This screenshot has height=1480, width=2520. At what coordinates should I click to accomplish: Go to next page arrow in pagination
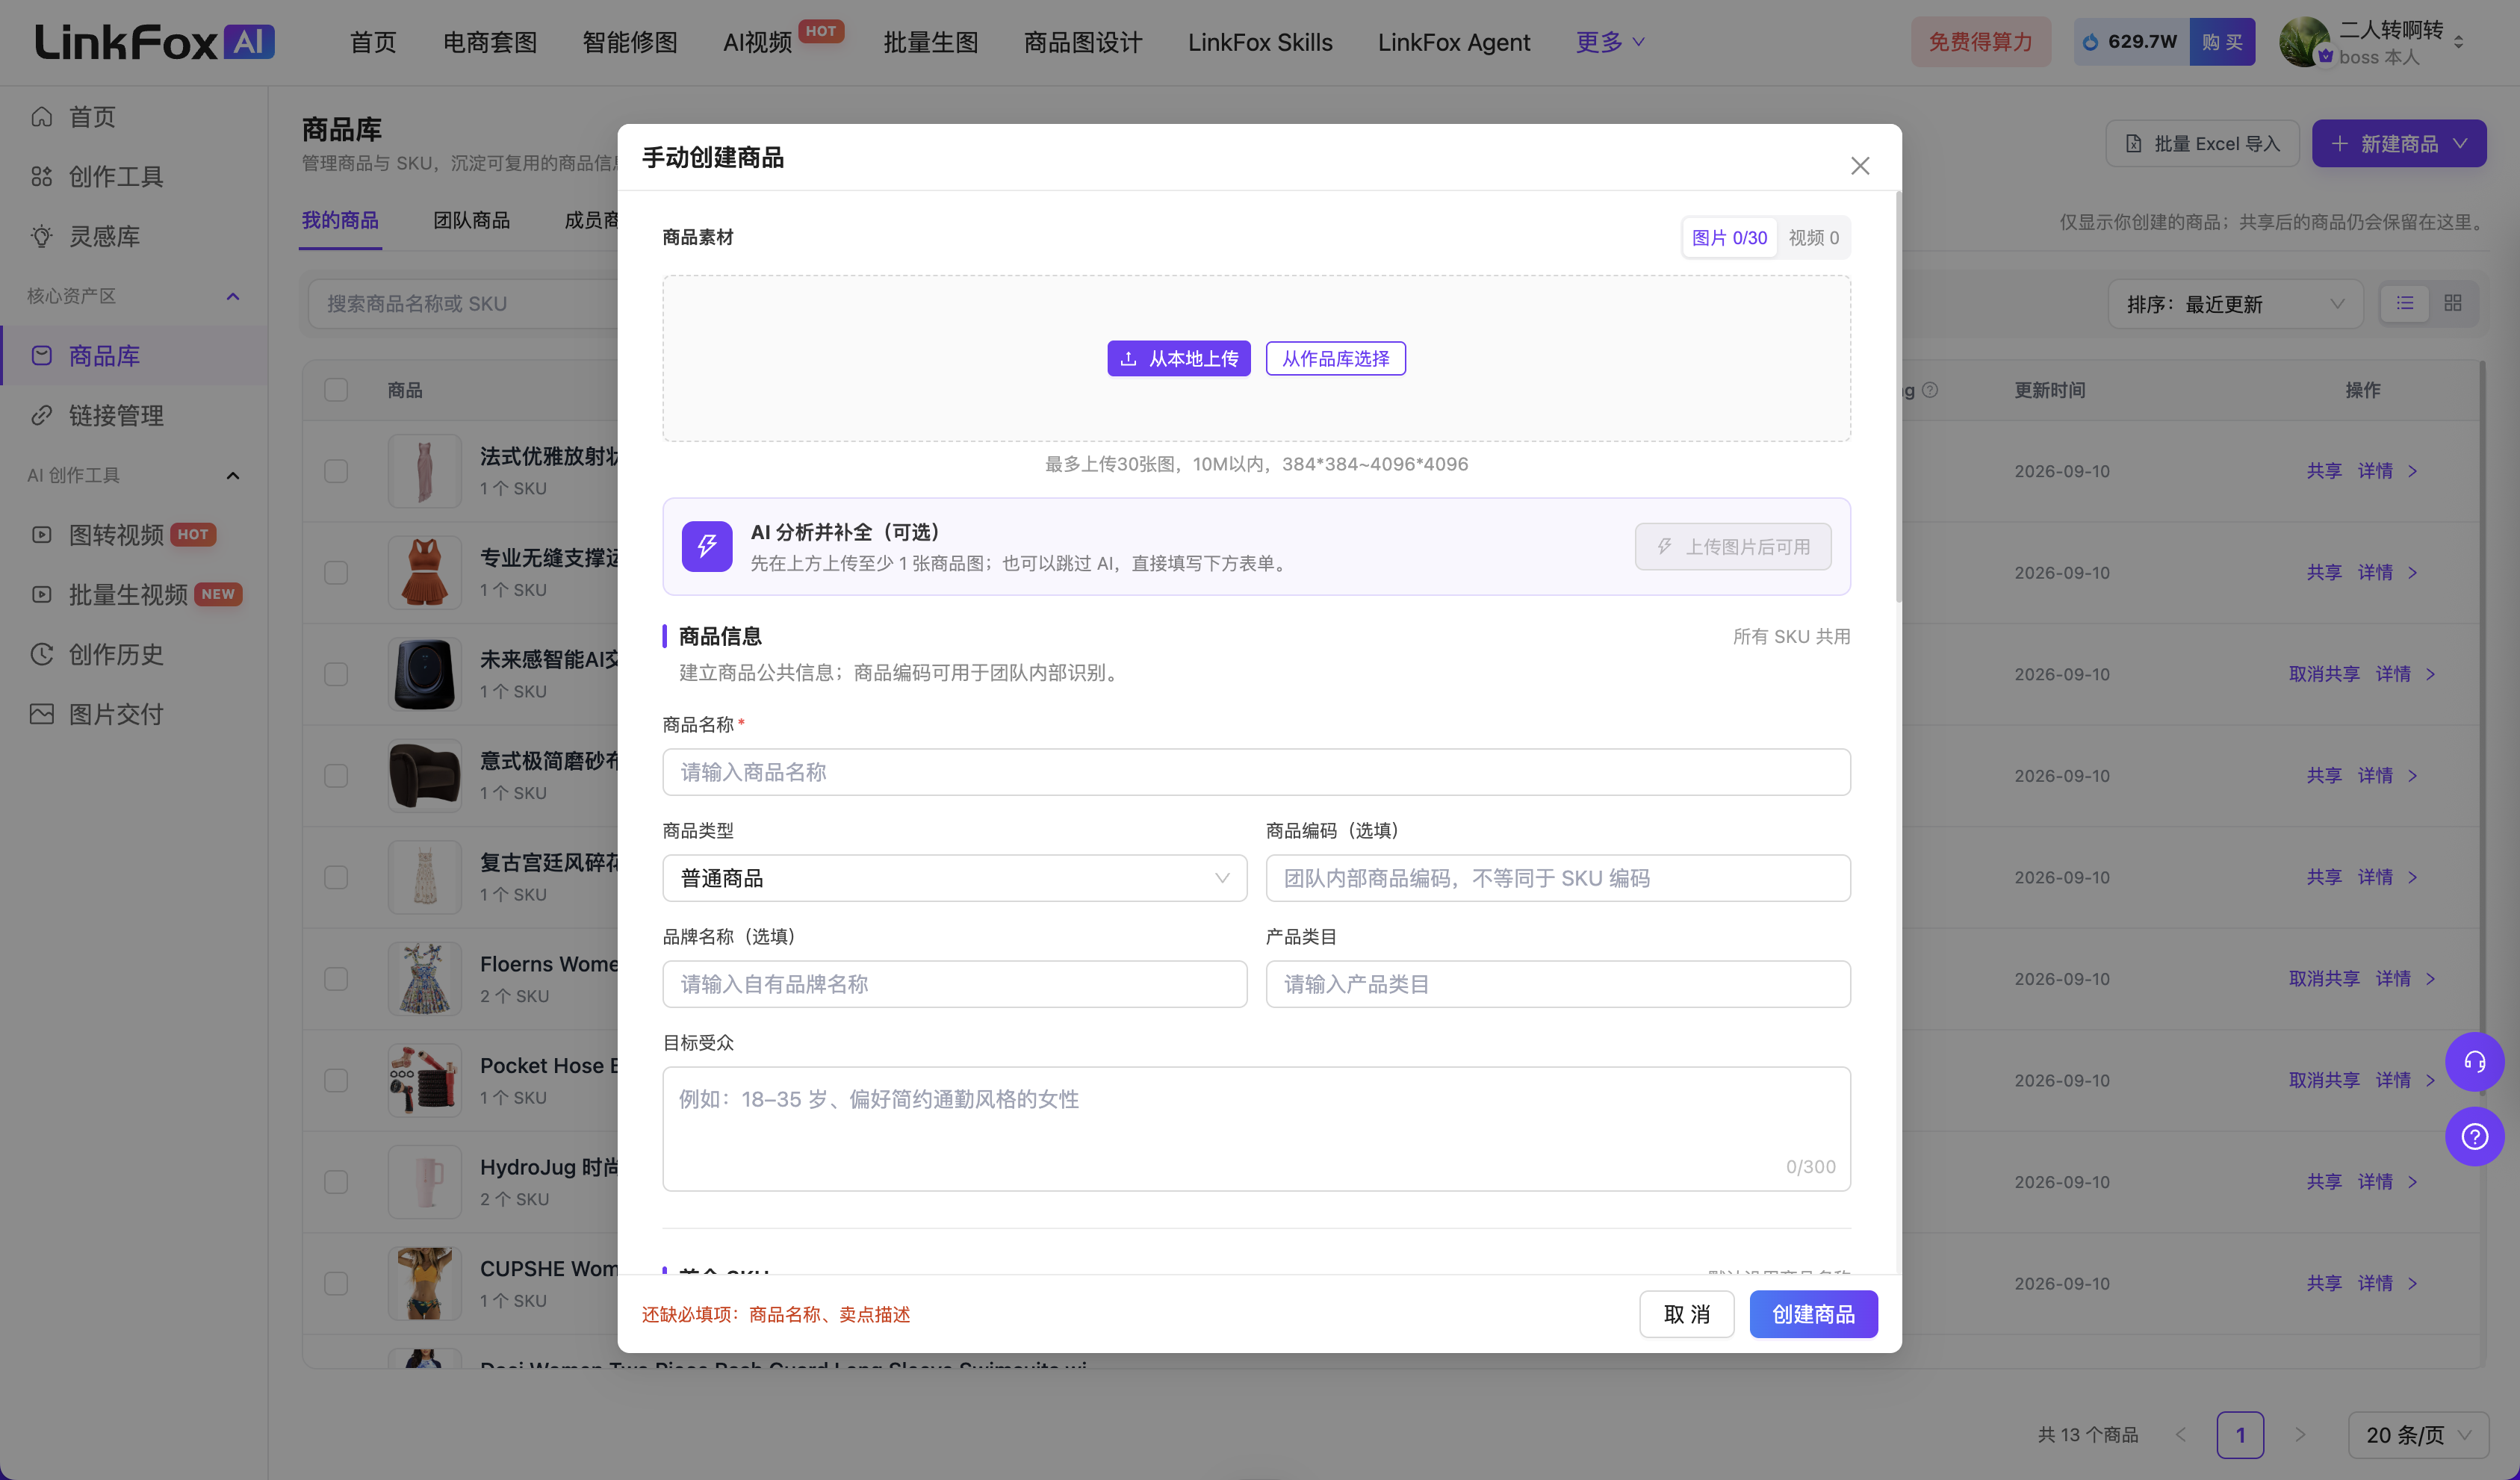(x=2299, y=1435)
